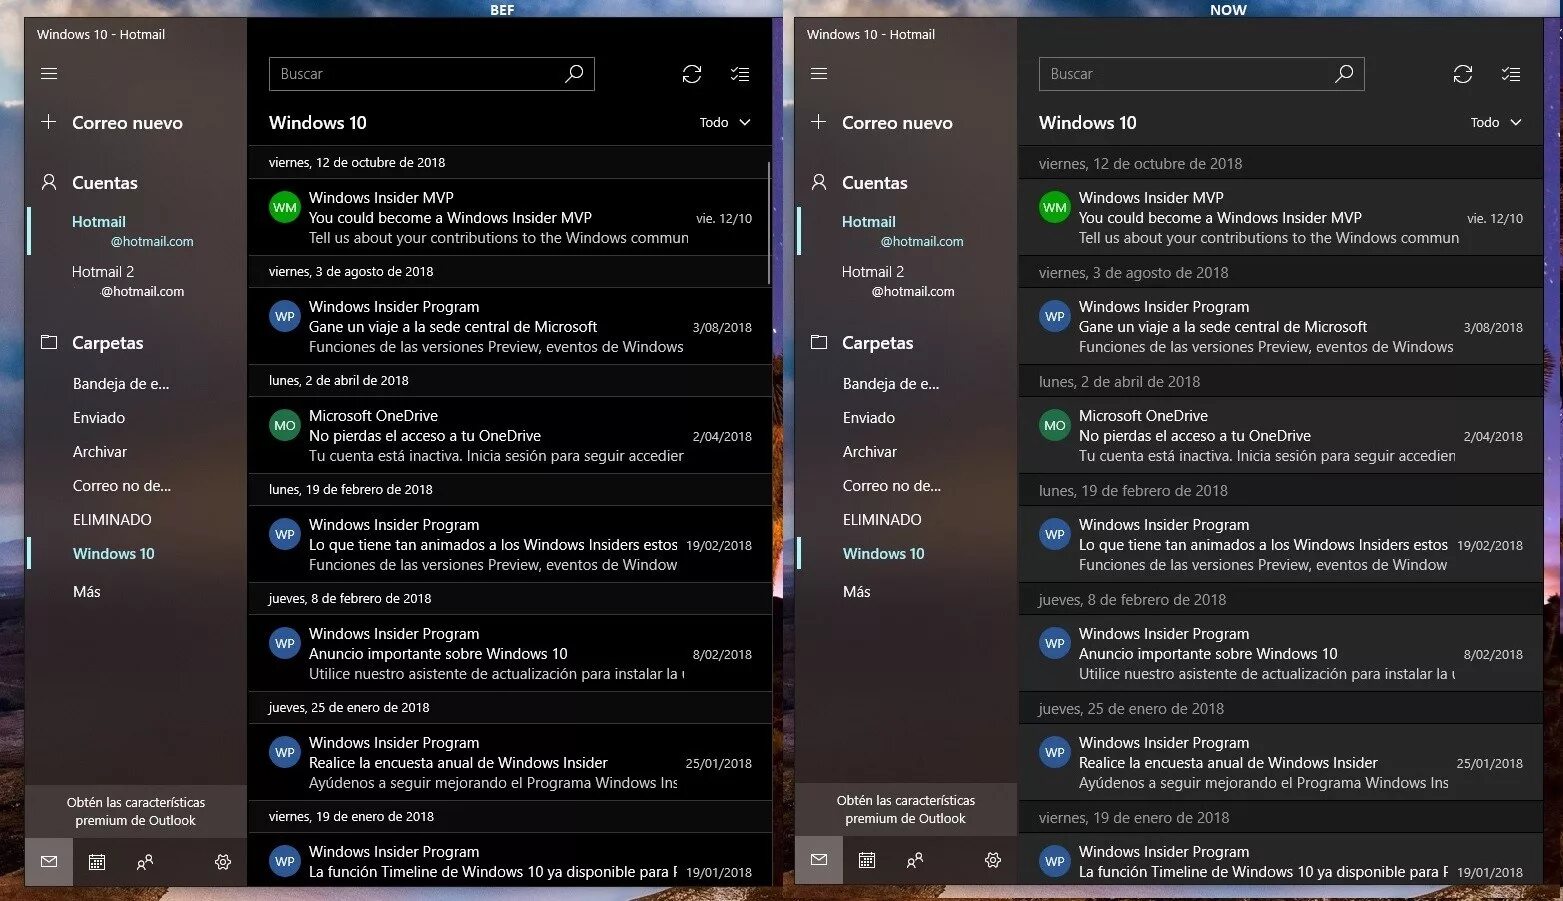Click the MO avatar in the left window

click(285, 425)
